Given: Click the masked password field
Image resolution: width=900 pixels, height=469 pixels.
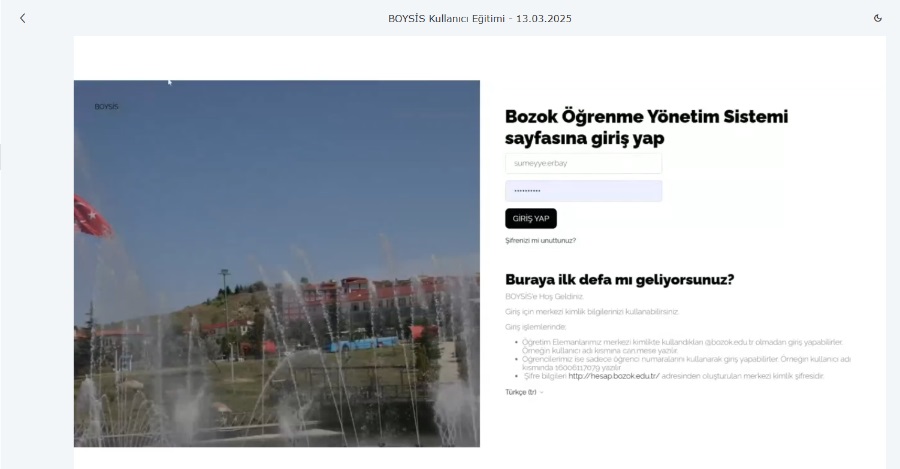Looking at the screenshot, I should (x=583, y=191).
